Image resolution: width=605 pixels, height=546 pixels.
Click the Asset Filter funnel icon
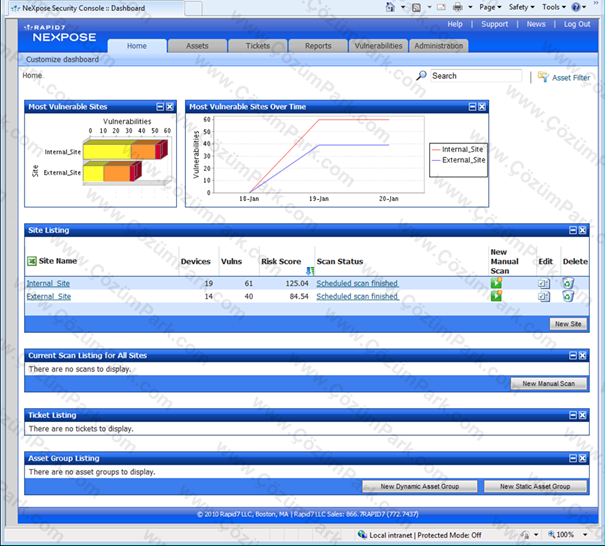point(543,77)
